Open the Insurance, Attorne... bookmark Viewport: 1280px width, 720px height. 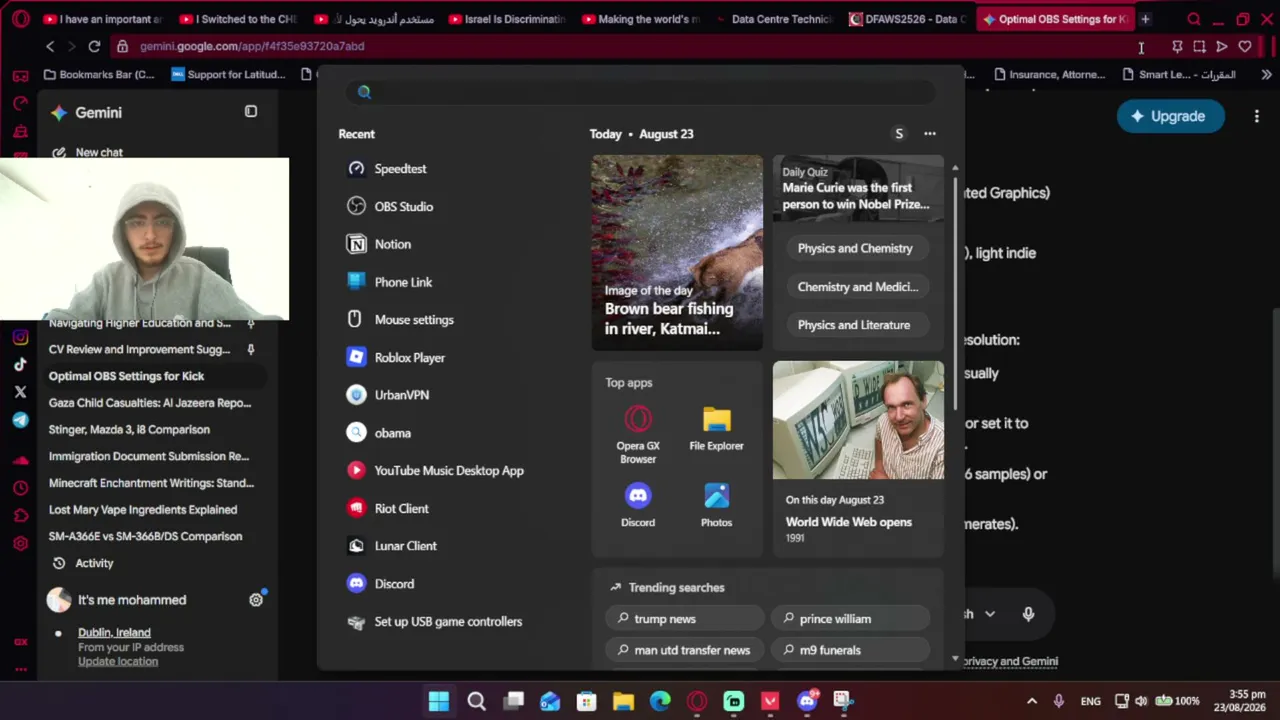click(1050, 74)
